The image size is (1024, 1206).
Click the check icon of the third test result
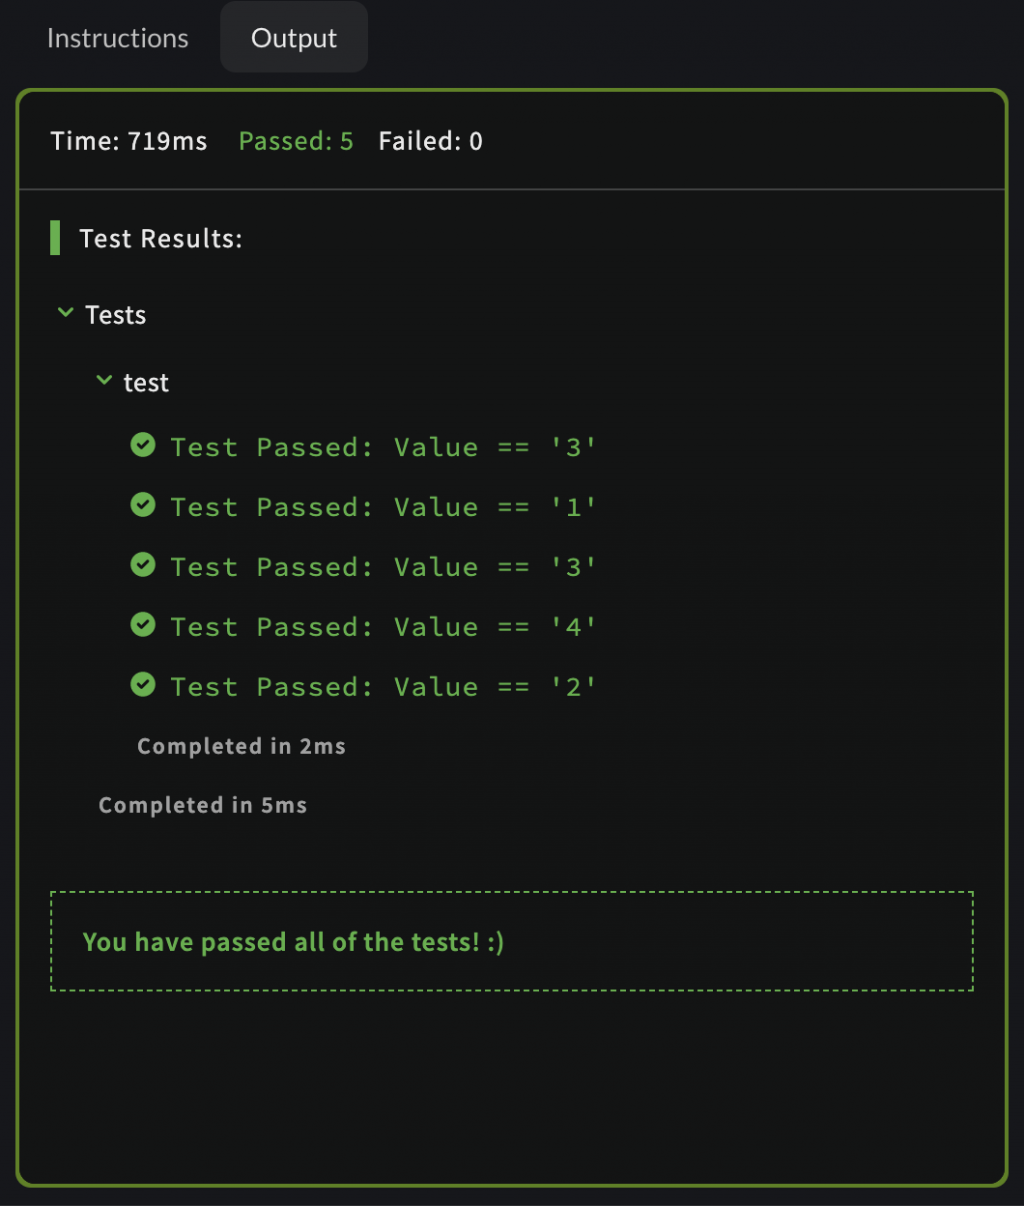coord(143,565)
